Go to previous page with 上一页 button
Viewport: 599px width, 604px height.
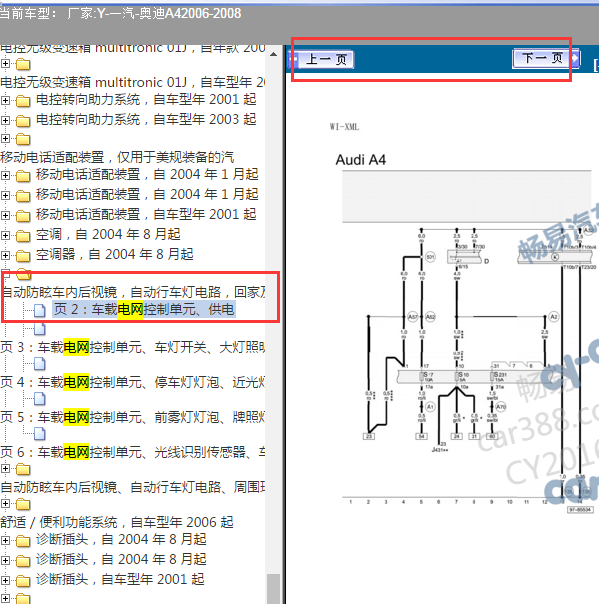coord(322,60)
